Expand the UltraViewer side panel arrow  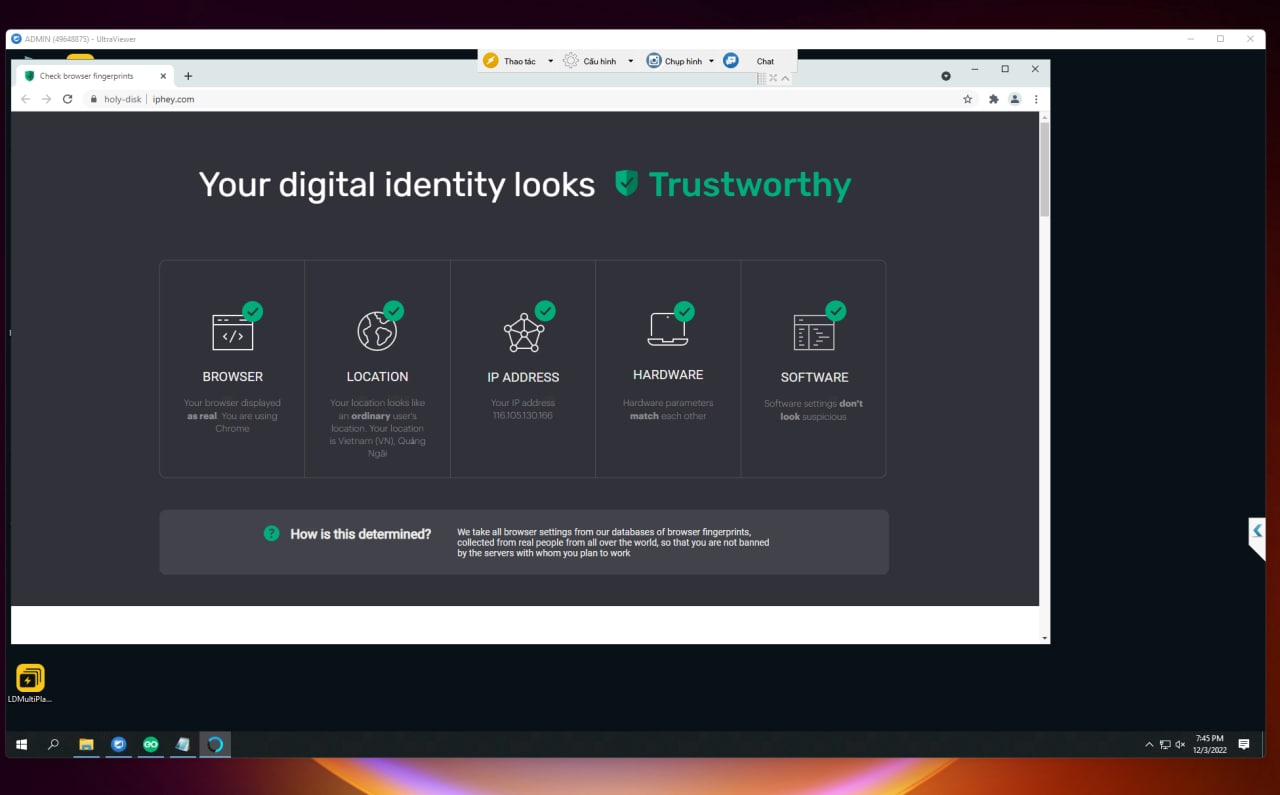pos(1257,531)
